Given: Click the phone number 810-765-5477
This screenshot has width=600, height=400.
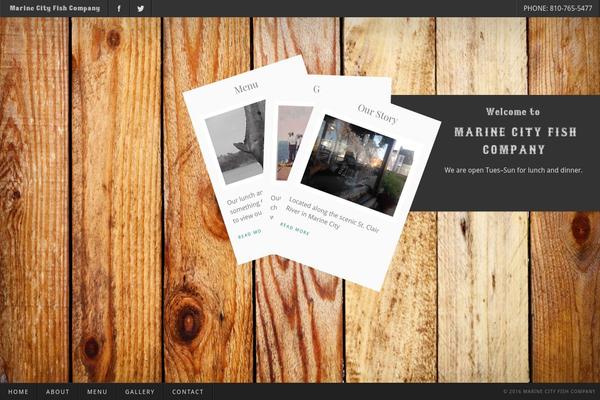Looking at the screenshot, I should coord(558,8).
